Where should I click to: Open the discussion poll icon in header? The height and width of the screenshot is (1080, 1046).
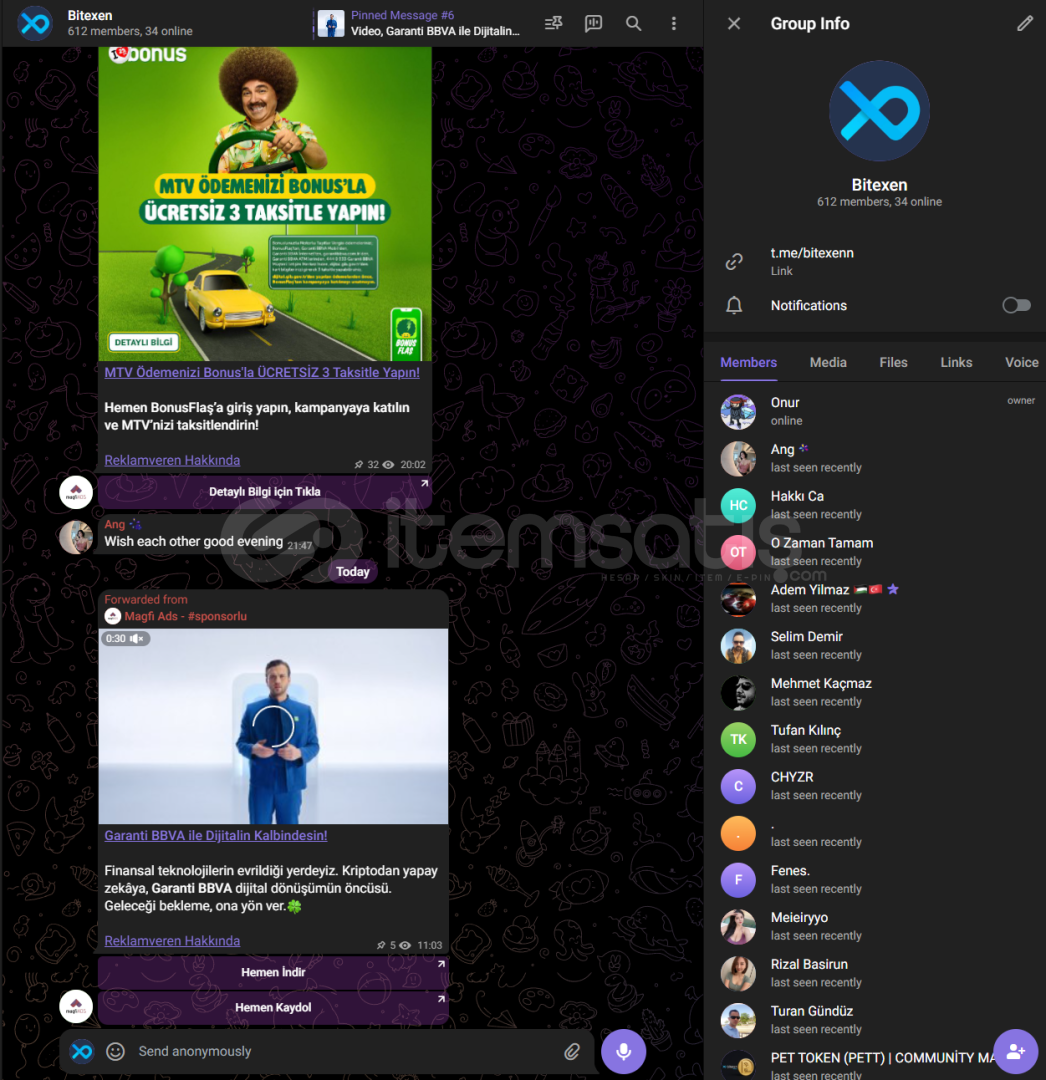pos(593,23)
